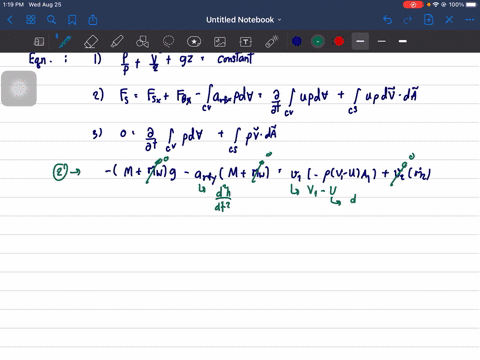Insert an image with the photo tool

(x=220, y=42)
